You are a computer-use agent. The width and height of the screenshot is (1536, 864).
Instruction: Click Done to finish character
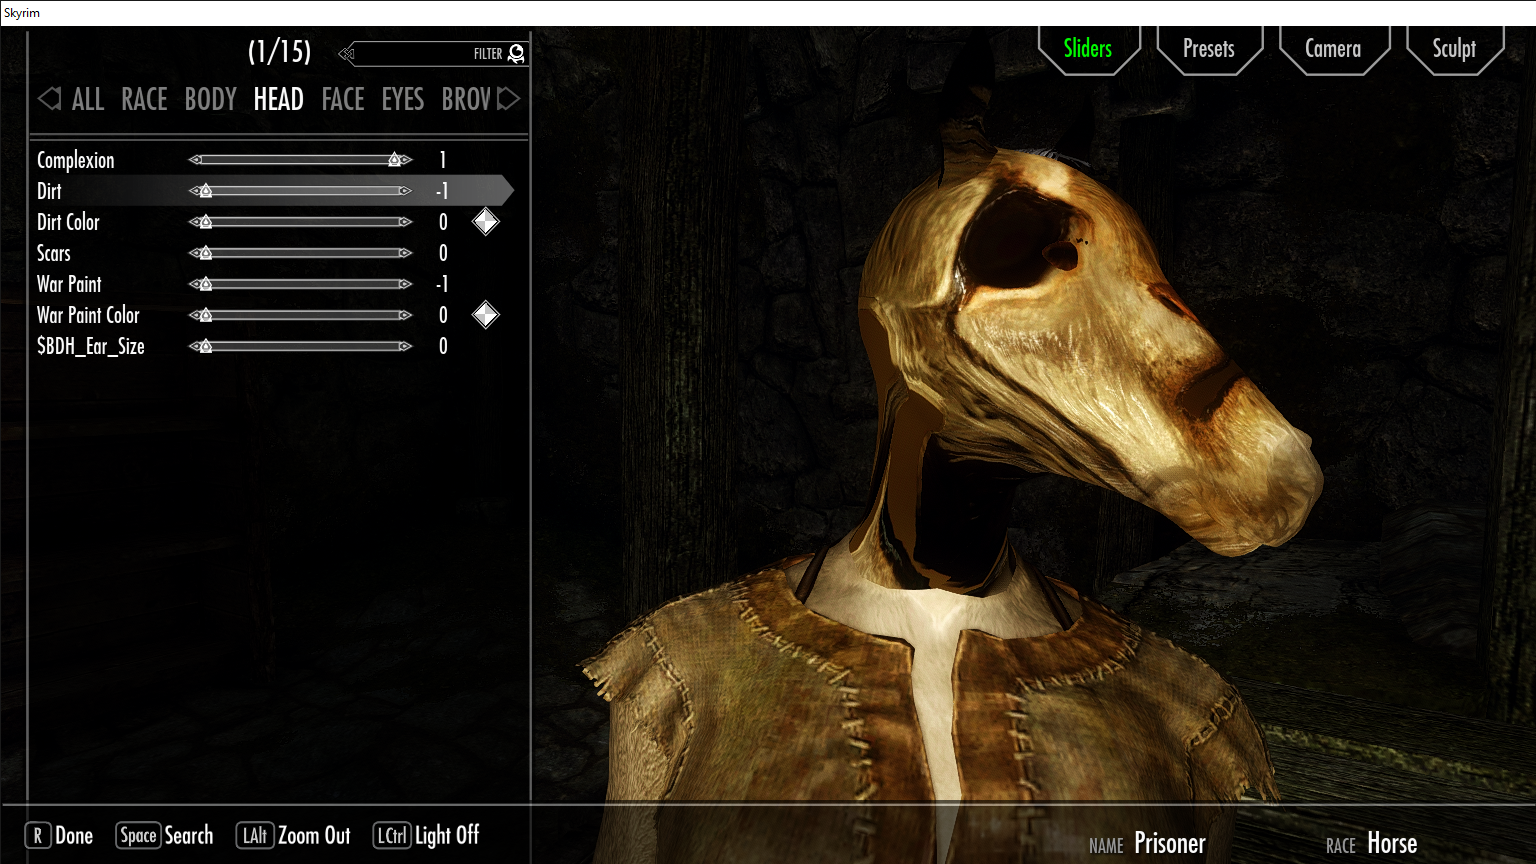(74, 835)
